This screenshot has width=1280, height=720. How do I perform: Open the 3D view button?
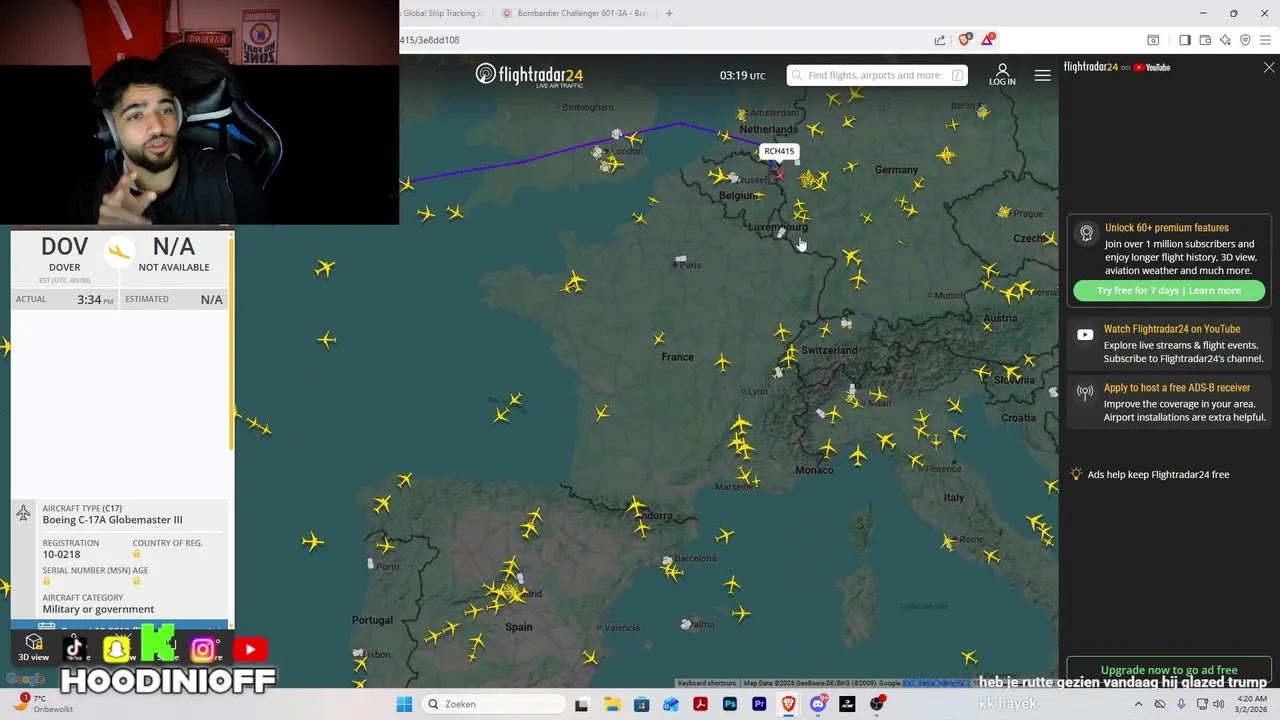[x=33, y=647]
